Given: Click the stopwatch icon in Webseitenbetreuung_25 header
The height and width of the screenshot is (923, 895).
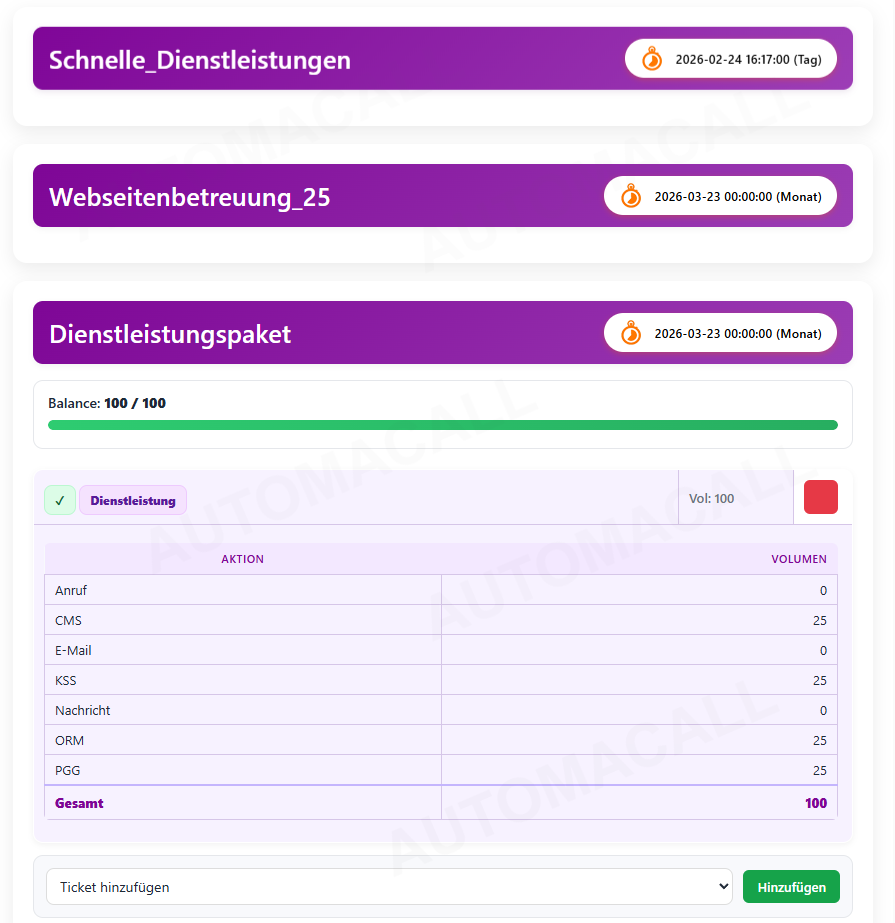Looking at the screenshot, I should click(631, 196).
